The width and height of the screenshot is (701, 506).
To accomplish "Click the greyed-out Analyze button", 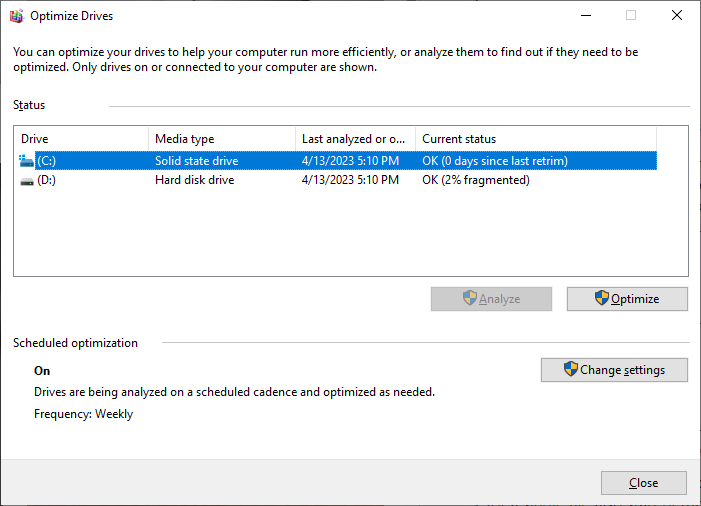I will pos(491,299).
